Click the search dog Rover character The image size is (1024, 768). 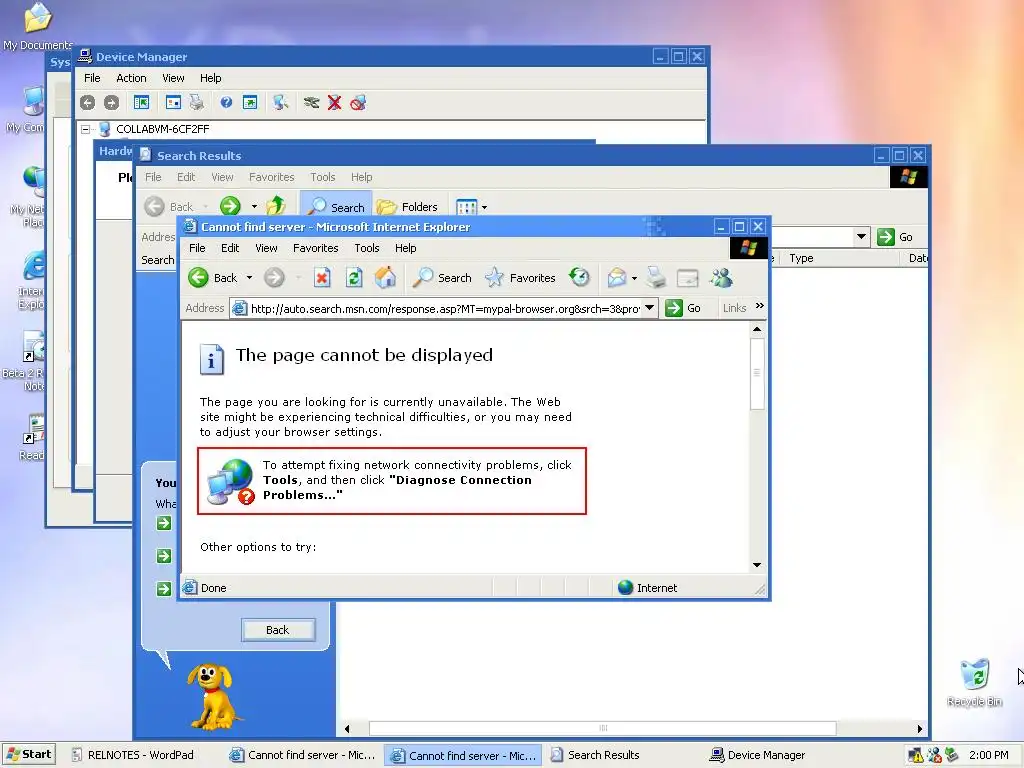tap(214, 696)
